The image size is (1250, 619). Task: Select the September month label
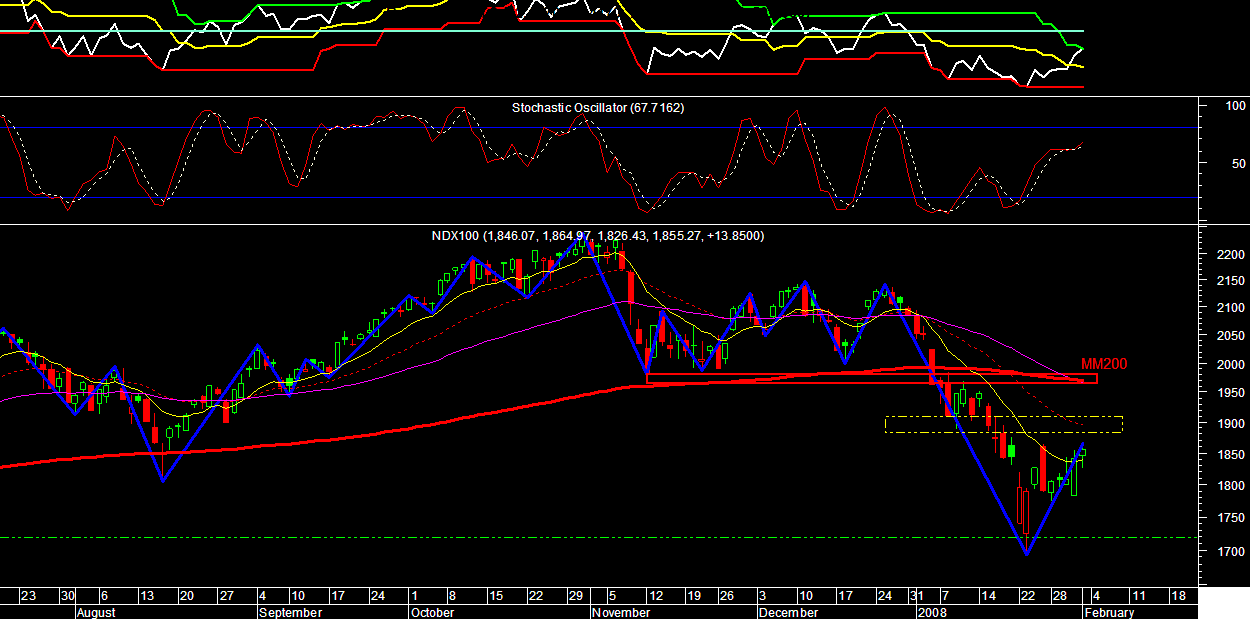point(291,612)
